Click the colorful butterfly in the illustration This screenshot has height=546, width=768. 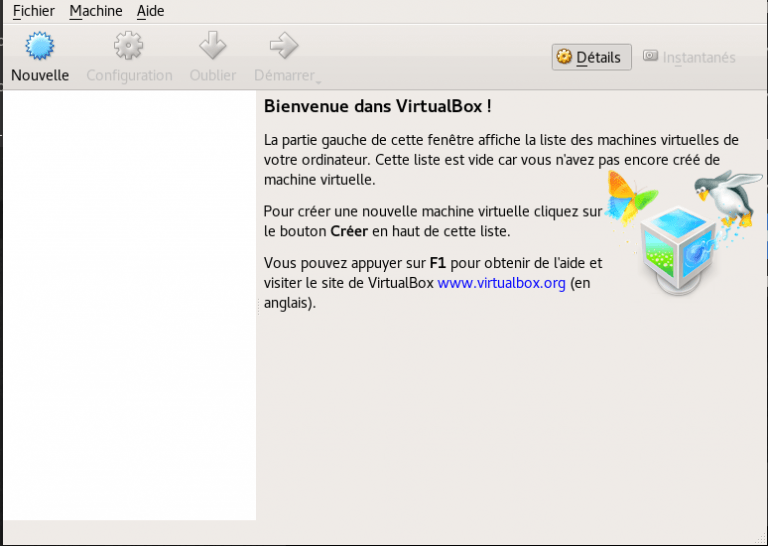pyautogui.click(x=632, y=195)
